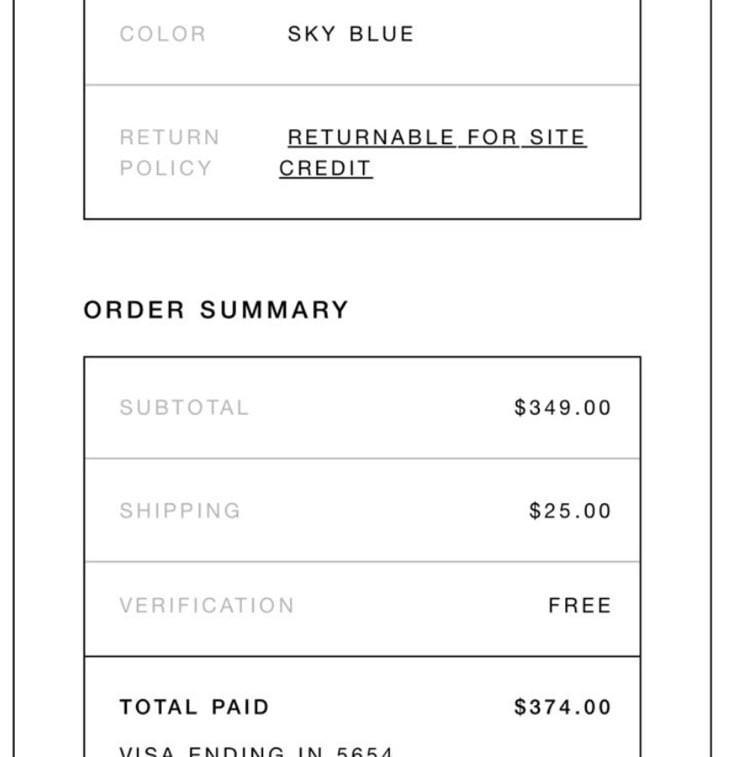Click the underlined word CREDIT

pos(325,168)
